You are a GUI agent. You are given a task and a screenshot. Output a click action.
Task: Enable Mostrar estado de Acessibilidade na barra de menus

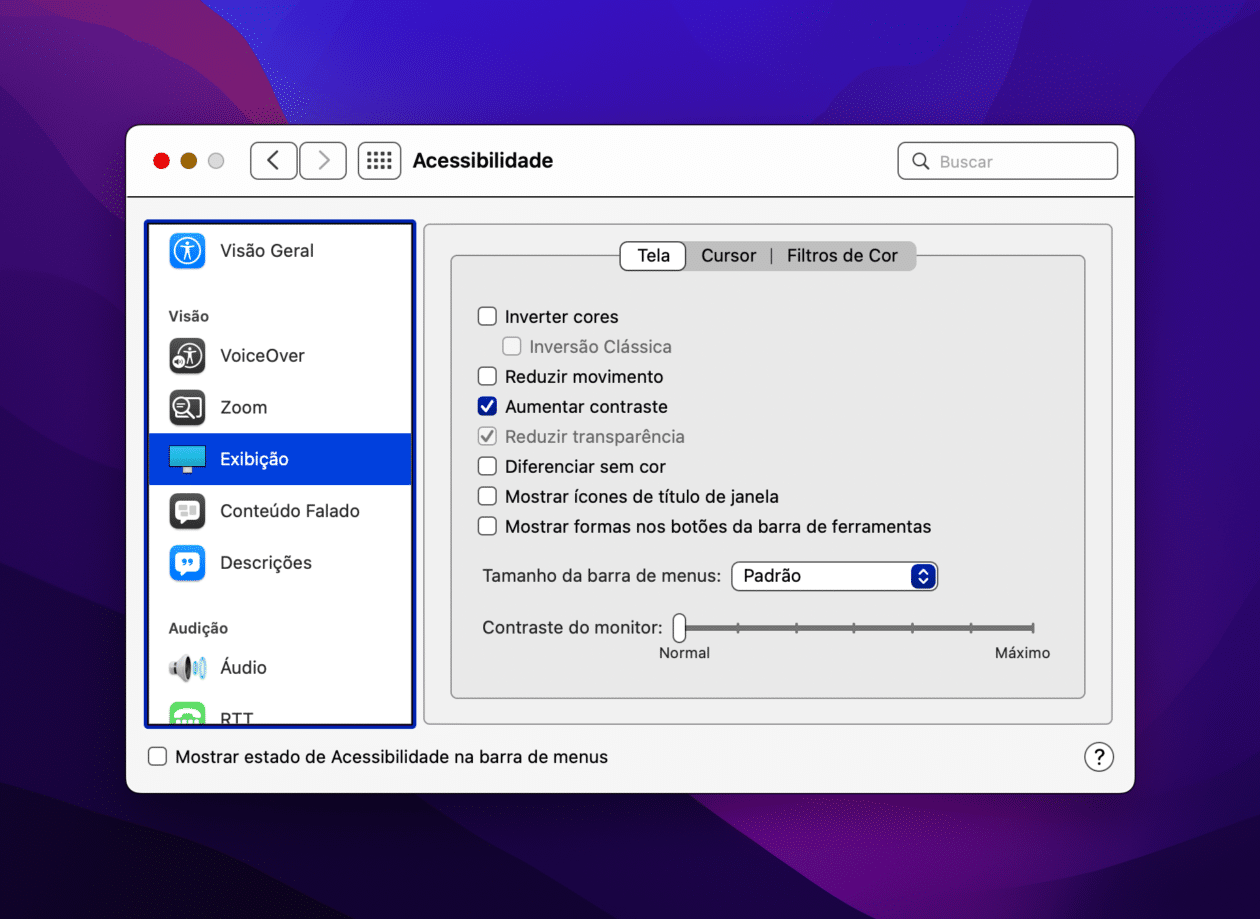(x=157, y=757)
